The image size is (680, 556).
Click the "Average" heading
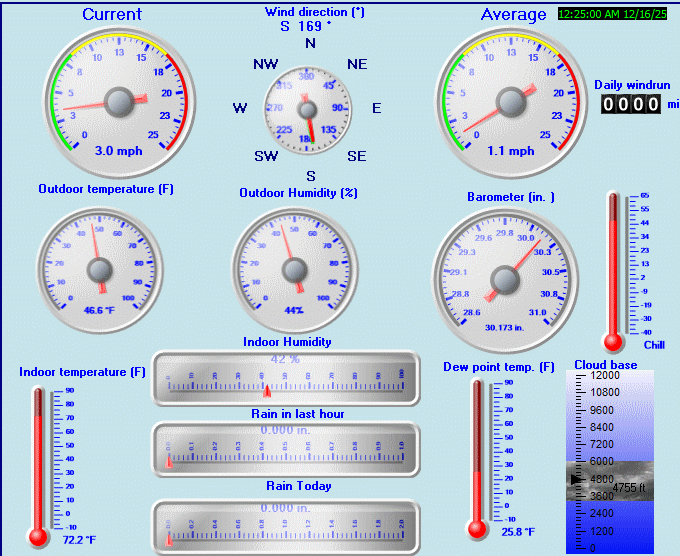(514, 14)
